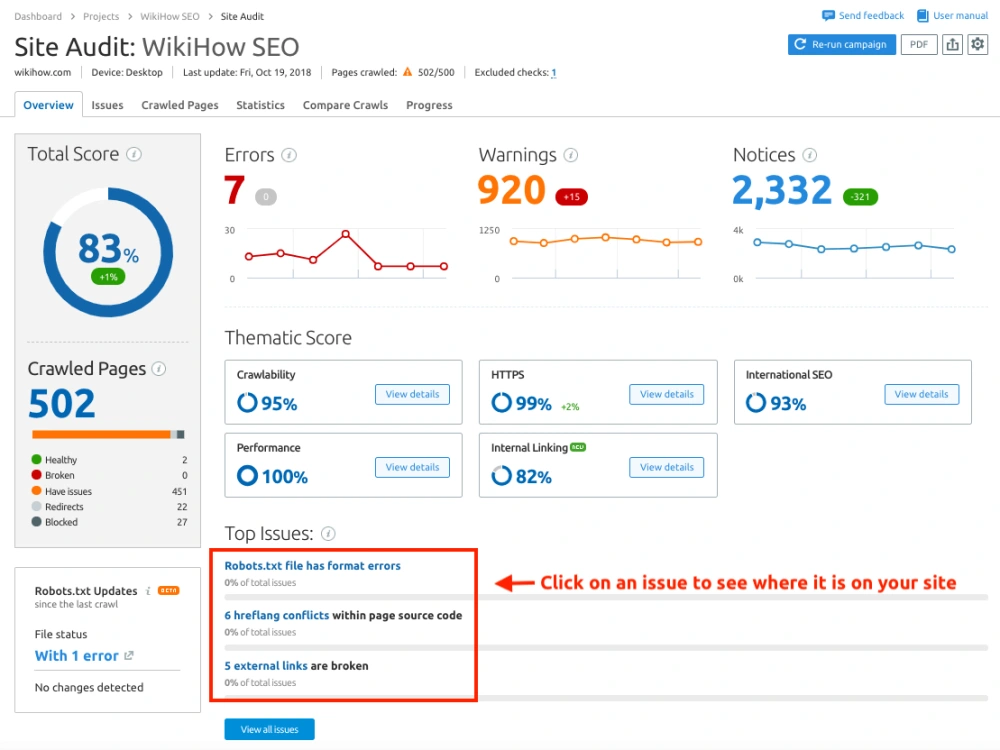Click the pages crawled warning triangle icon
Image resolution: width=1000 pixels, height=750 pixels.
point(408,72)
